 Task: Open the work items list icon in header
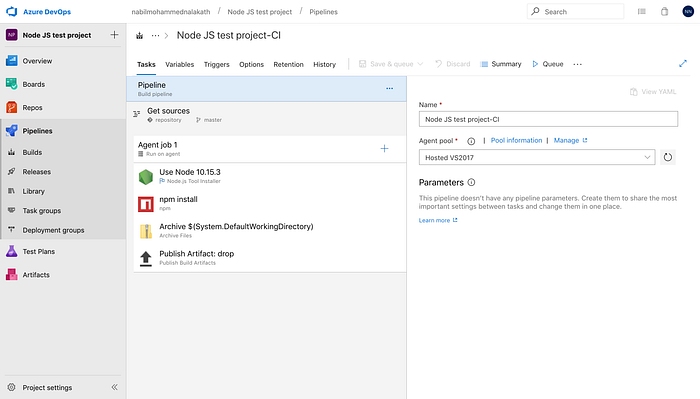642,12
